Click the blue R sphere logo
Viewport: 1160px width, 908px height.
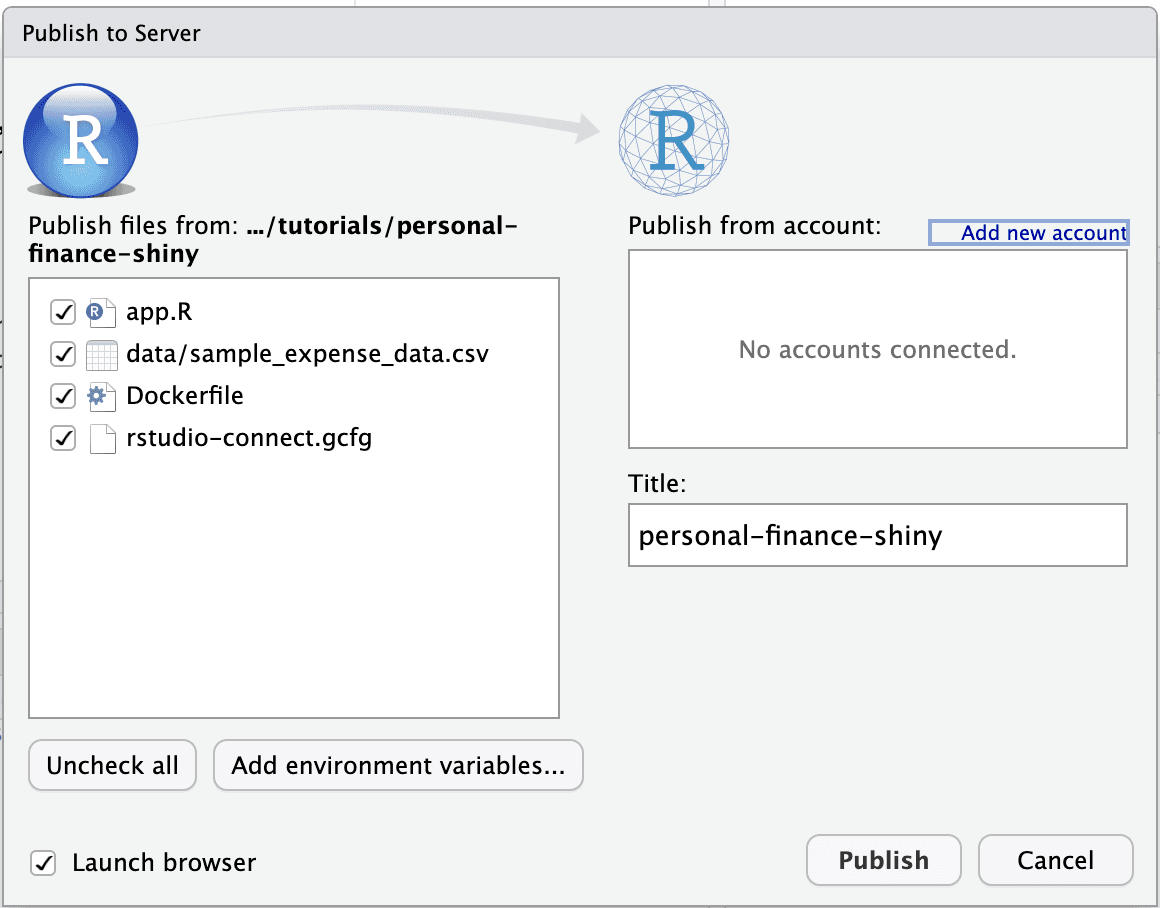[80, 140]
